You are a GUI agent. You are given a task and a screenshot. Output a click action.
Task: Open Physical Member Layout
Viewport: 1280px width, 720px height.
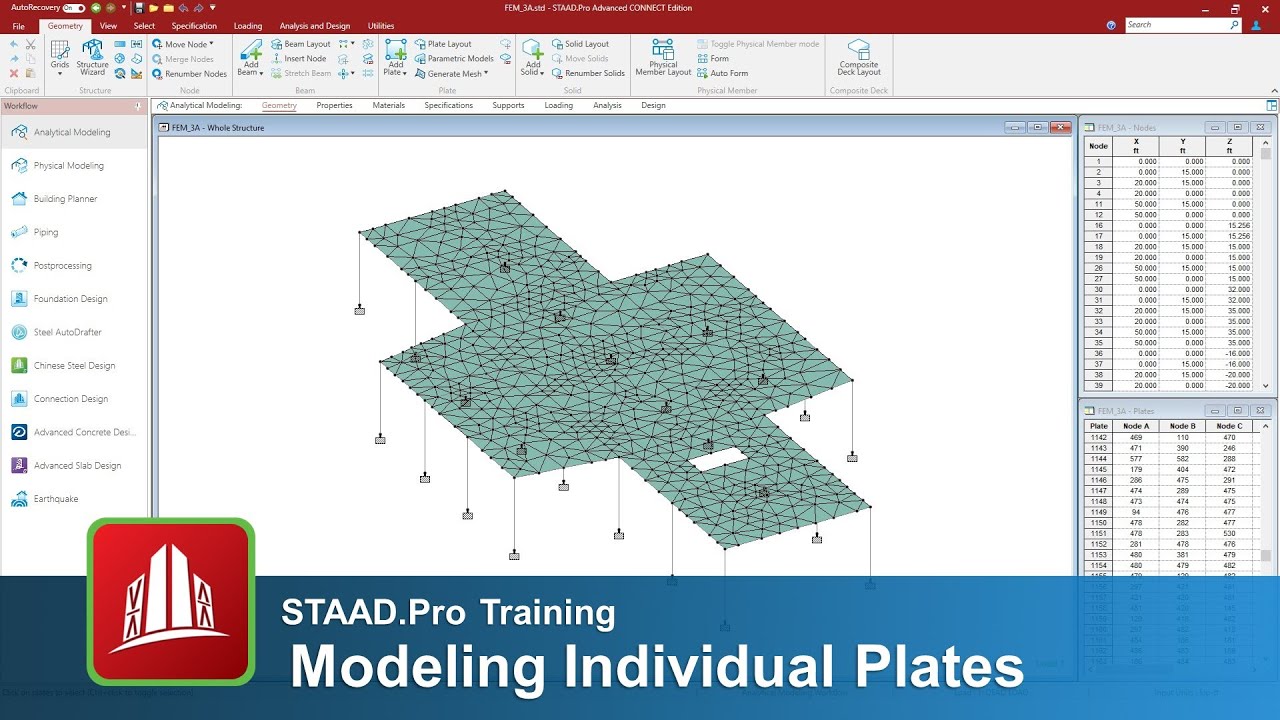663,58
